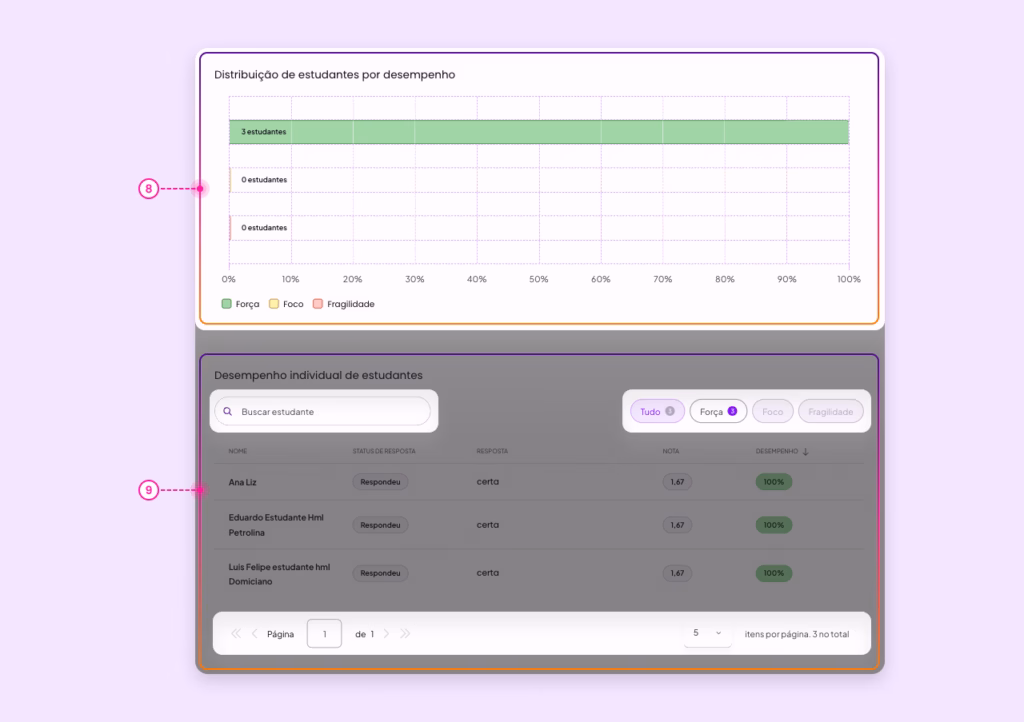The image size is (1024, 722).
Task: Click the green 3 estudantes bar
Action: pyautogui.click(x=539, y=132)
